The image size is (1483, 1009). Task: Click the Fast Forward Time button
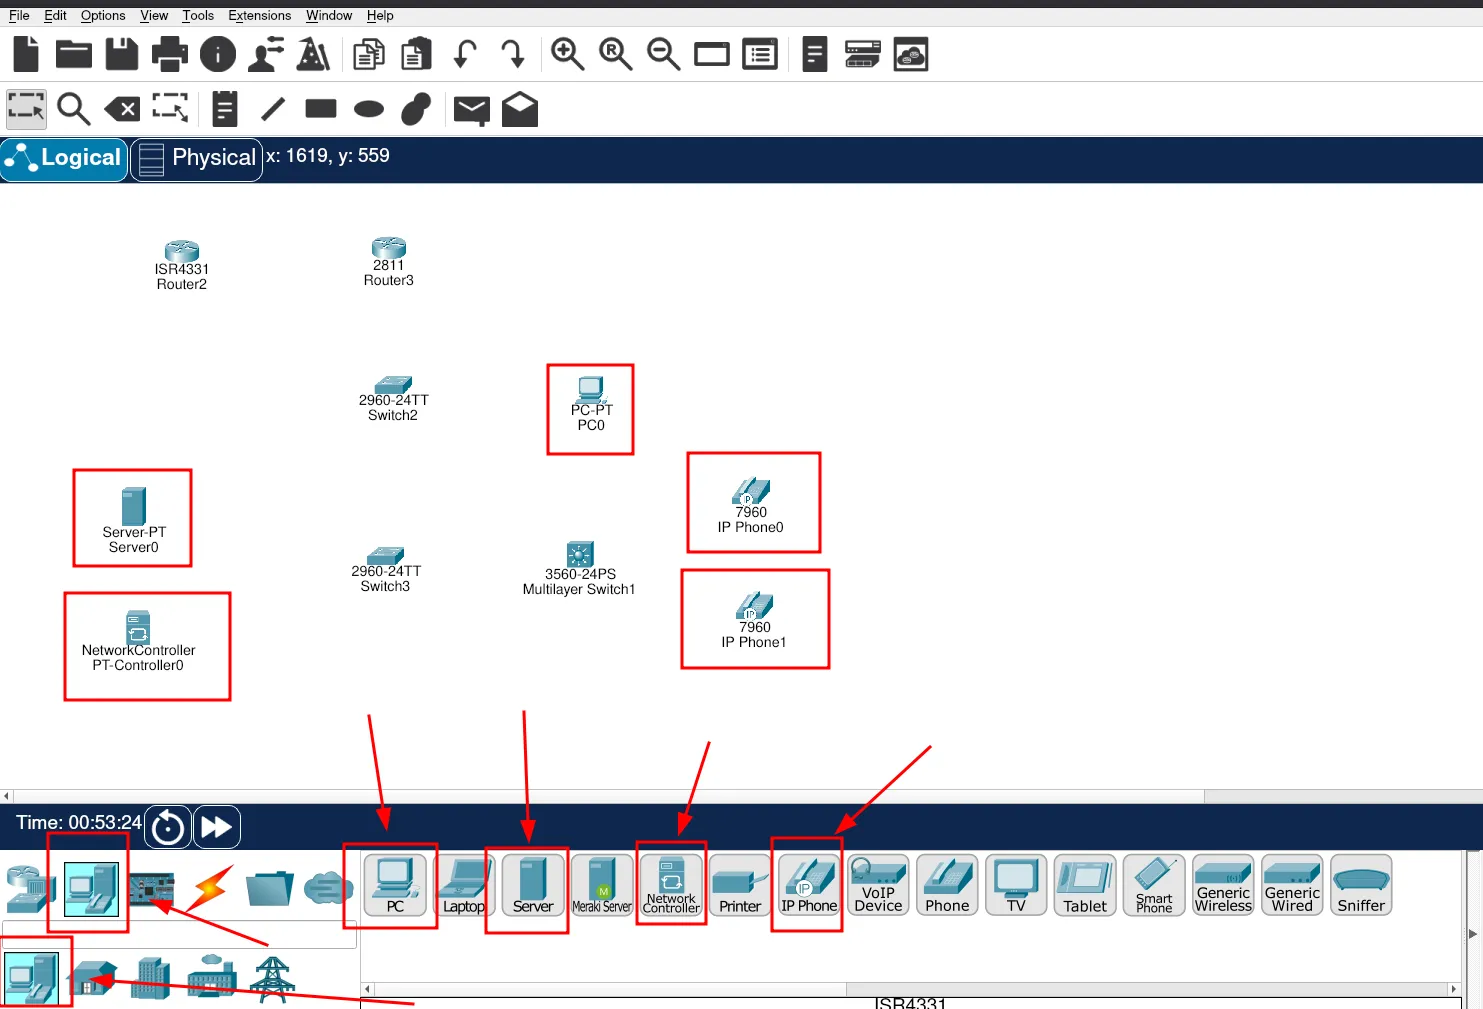216,827
